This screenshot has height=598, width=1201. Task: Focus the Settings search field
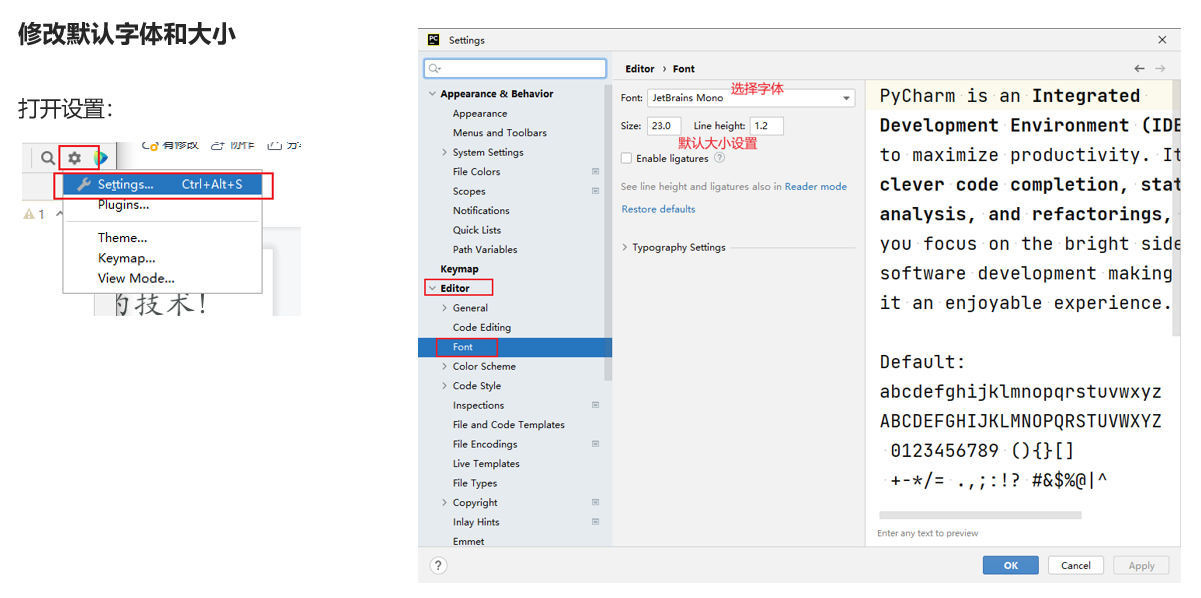coord(515,68)
